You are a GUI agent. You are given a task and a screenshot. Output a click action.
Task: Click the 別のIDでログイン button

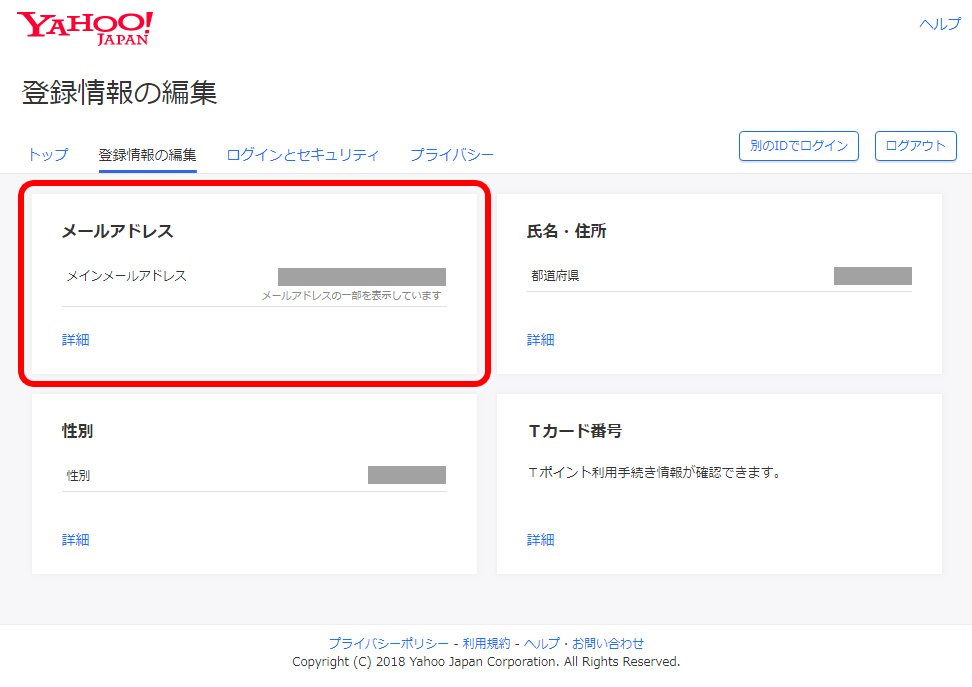point(799,146)
